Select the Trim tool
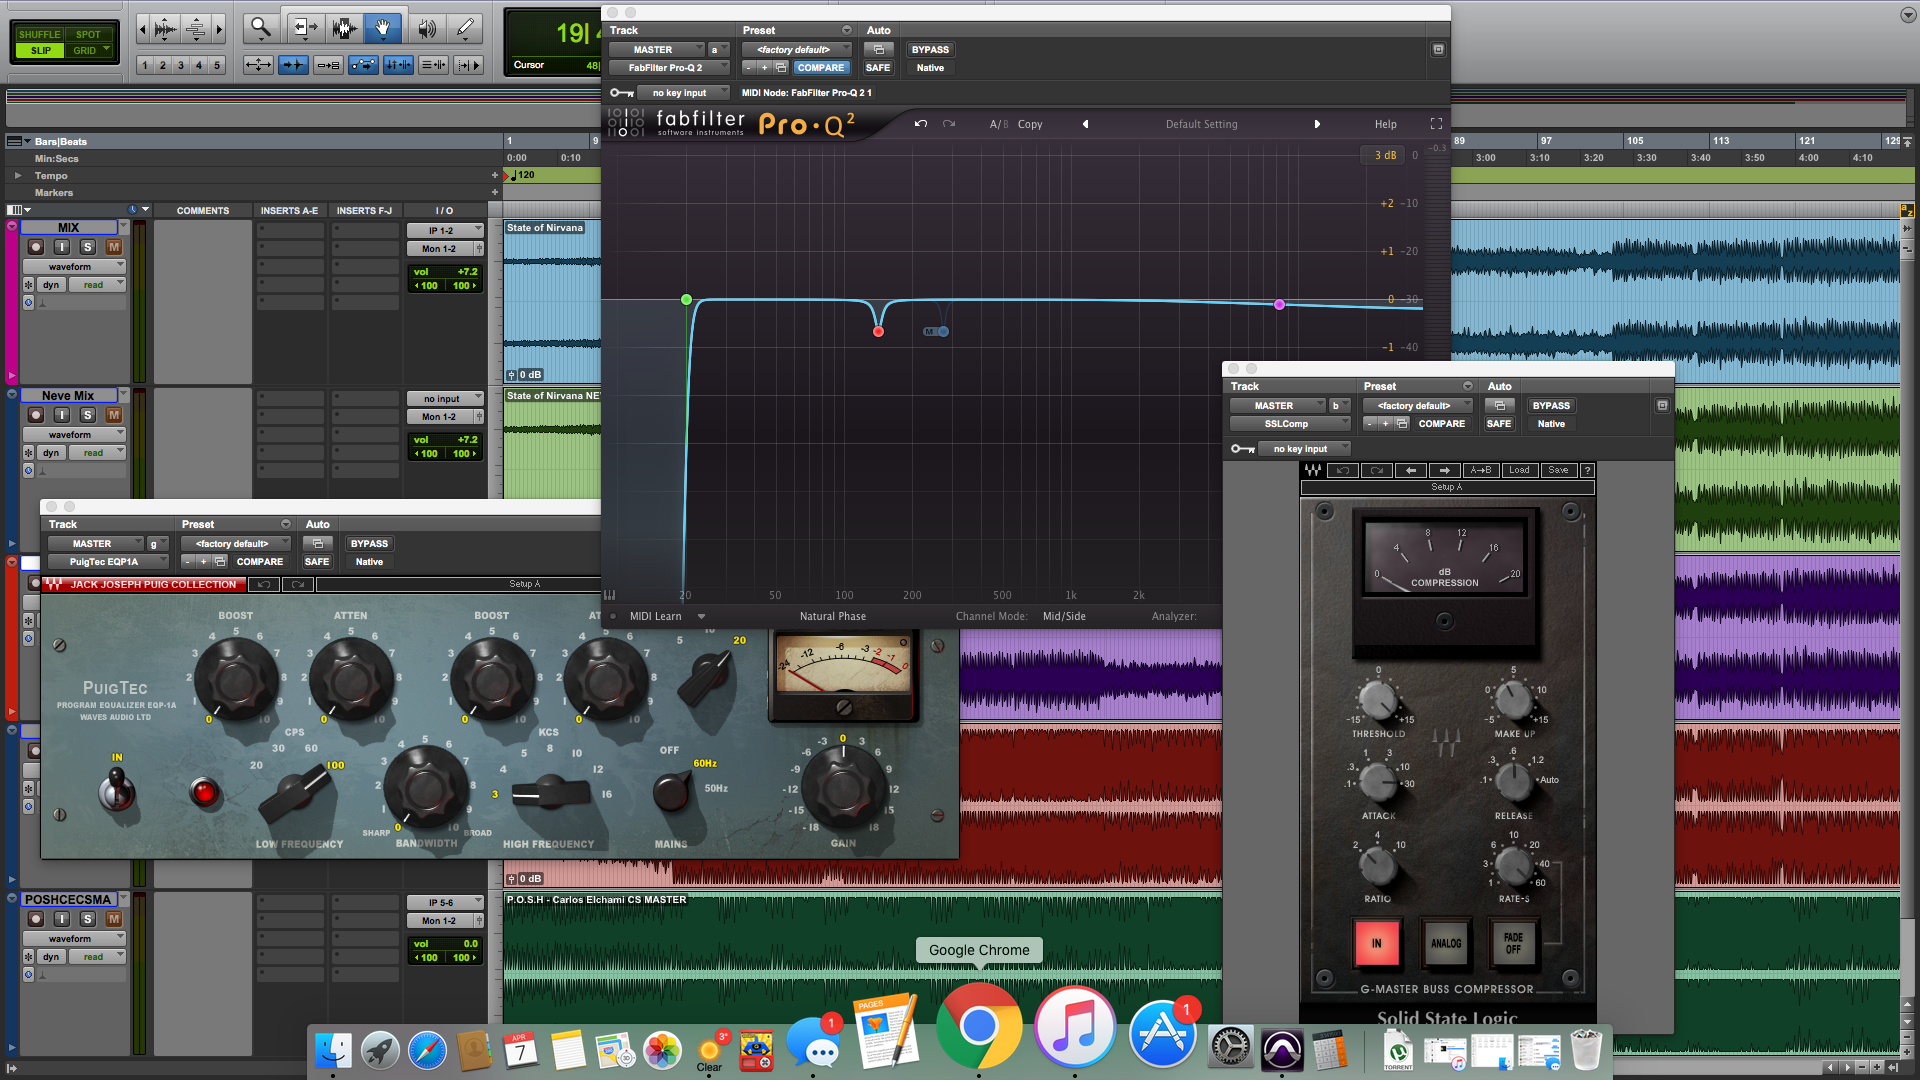Viewport: 1920px width, 1080px height. pyautogui.click(x=304, y=28)
